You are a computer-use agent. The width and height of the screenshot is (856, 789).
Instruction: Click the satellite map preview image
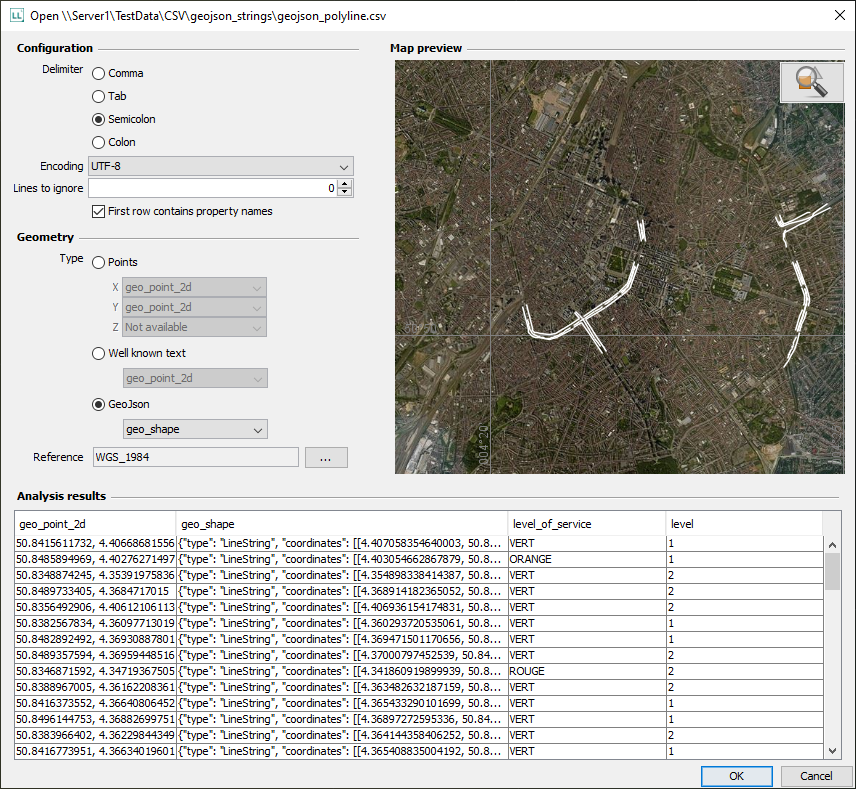[620, 266]
